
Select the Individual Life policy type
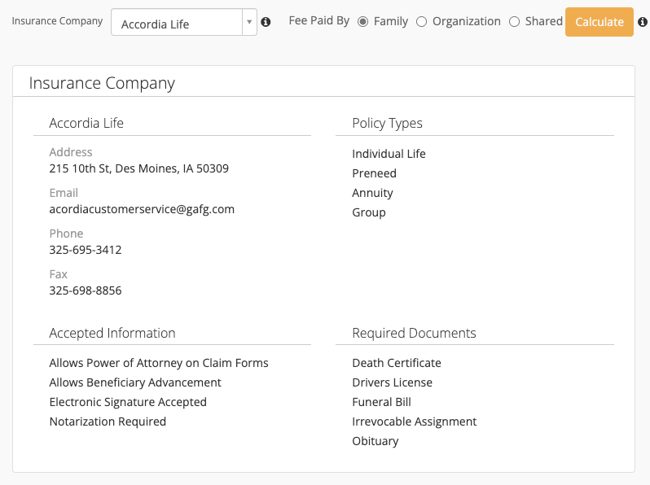(x=389, y=154)
